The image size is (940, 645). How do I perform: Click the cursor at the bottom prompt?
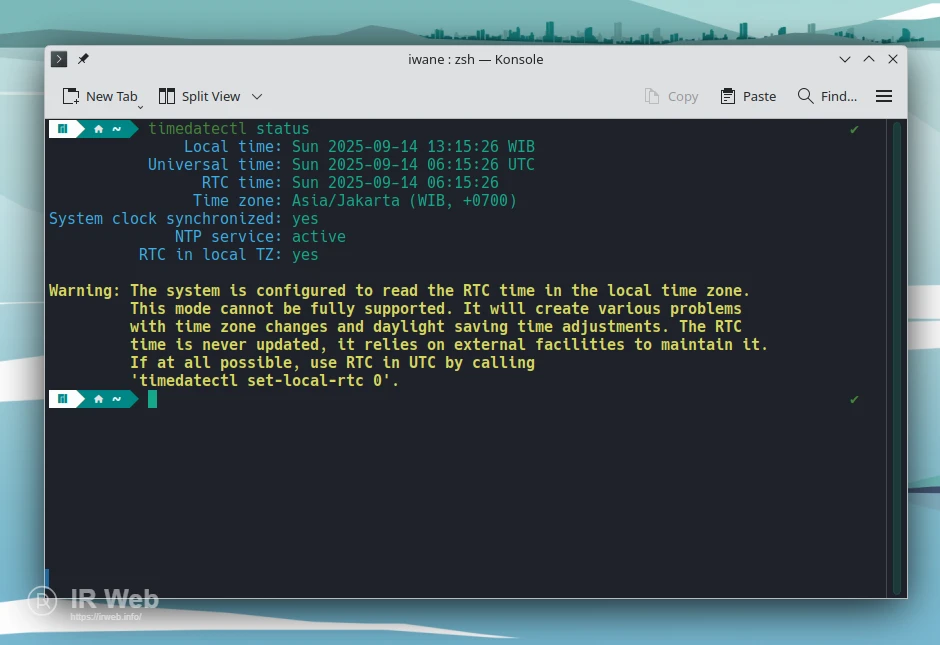[x=153, y=399]
